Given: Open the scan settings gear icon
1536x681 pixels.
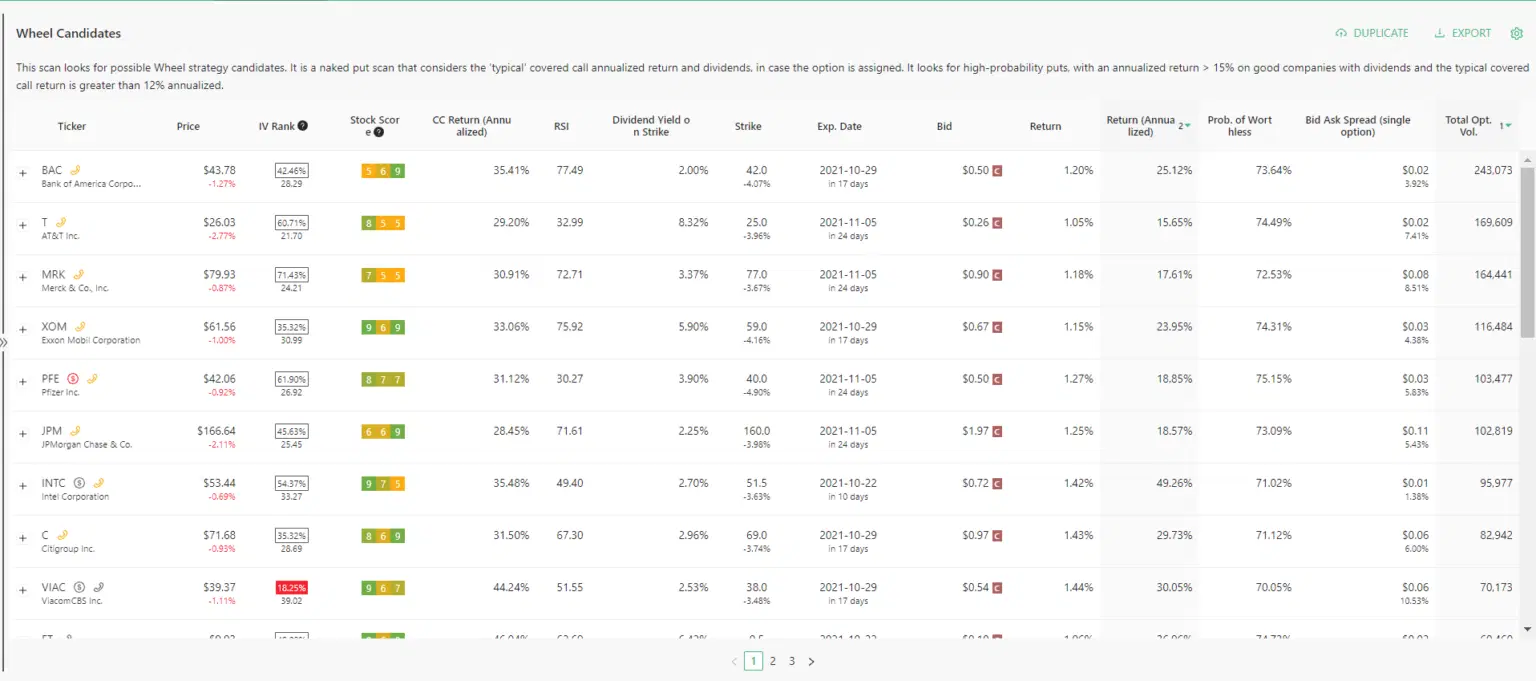Looking at the screenshot, I should (x=1515, y=33).
